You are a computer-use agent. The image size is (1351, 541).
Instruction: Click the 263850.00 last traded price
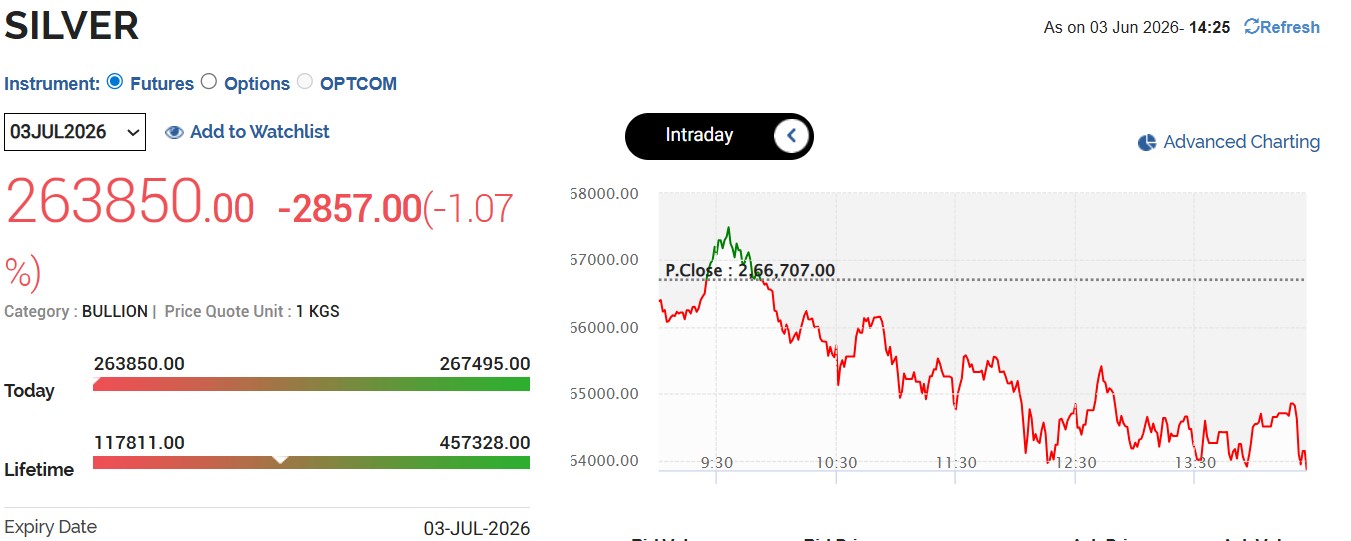131,201
